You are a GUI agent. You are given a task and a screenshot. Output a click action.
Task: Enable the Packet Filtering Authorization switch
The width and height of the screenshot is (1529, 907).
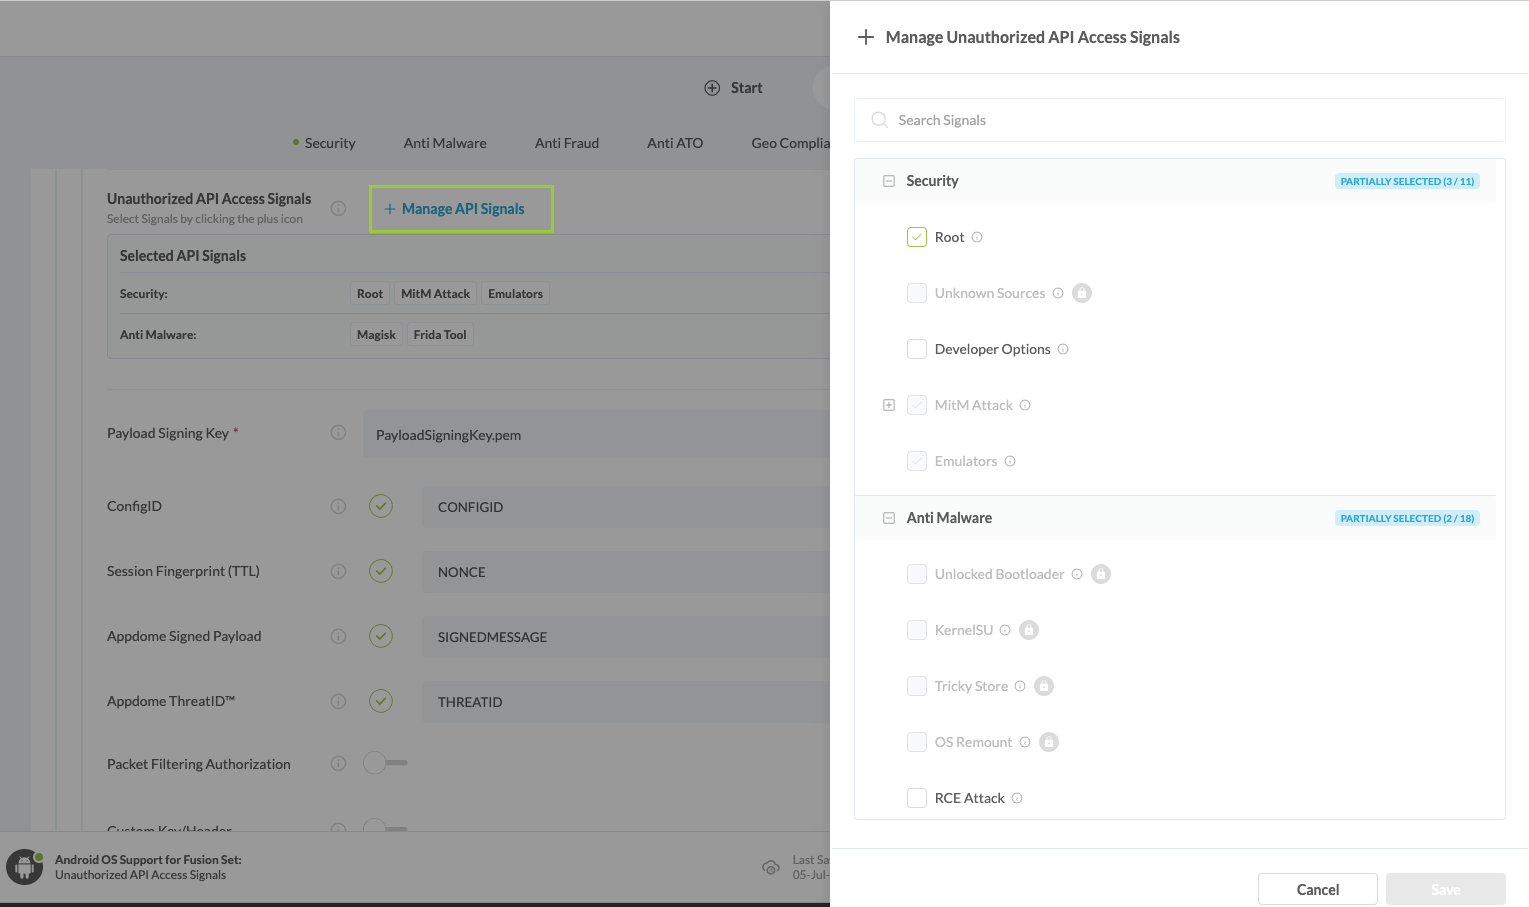(385, 763)
